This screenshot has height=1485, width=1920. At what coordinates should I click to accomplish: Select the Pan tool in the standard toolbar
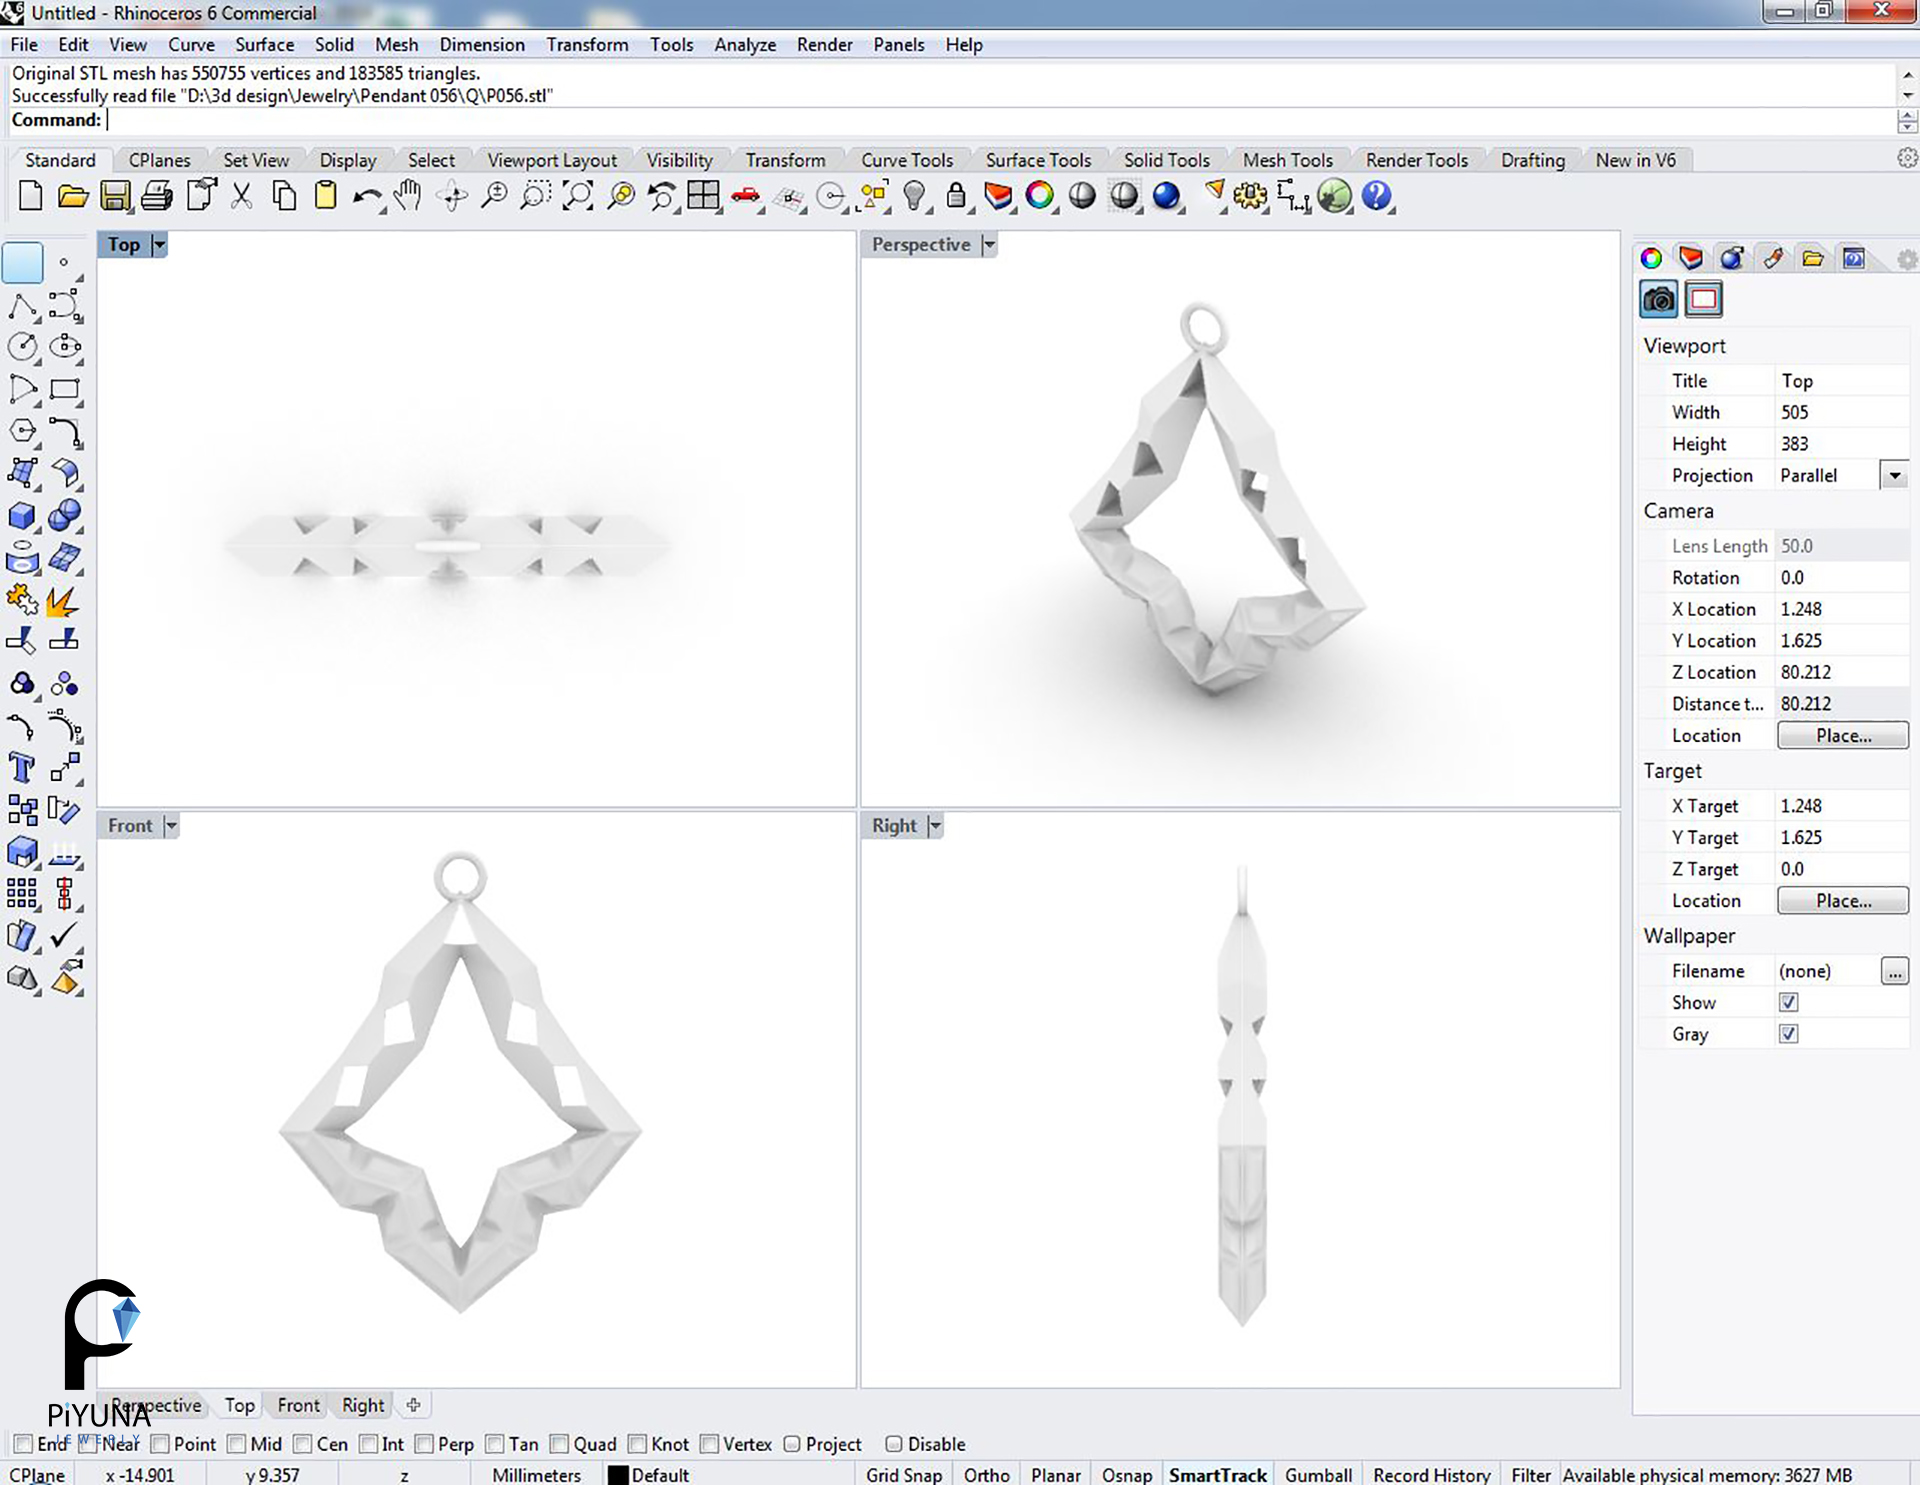408,196
